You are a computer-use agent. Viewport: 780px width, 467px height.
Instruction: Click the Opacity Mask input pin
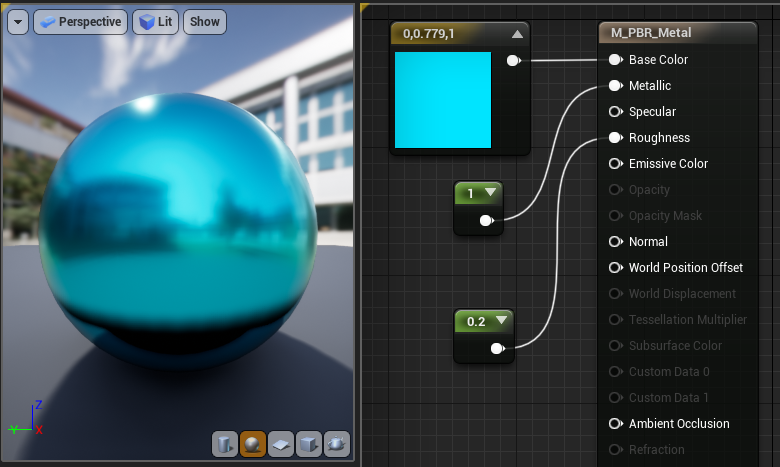(616, 215)
